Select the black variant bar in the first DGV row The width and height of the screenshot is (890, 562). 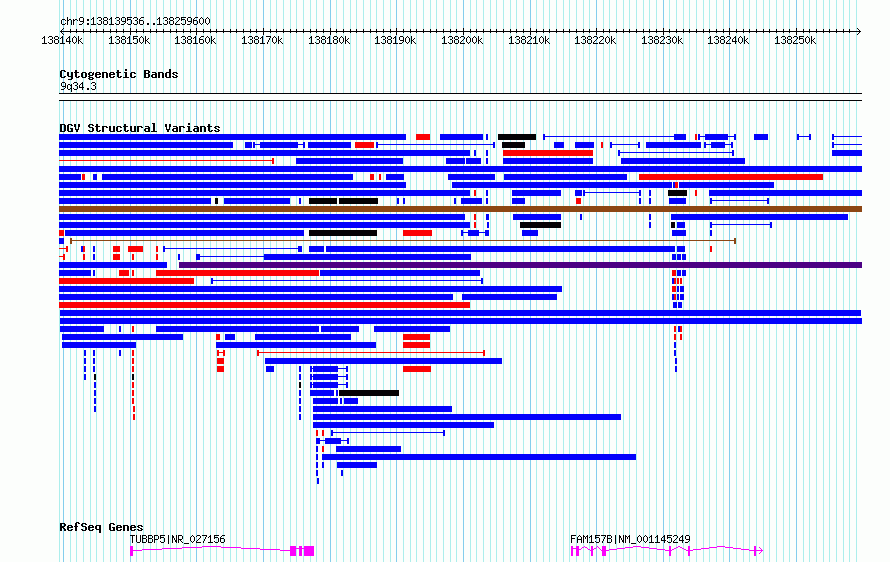(x=517, y=137)
